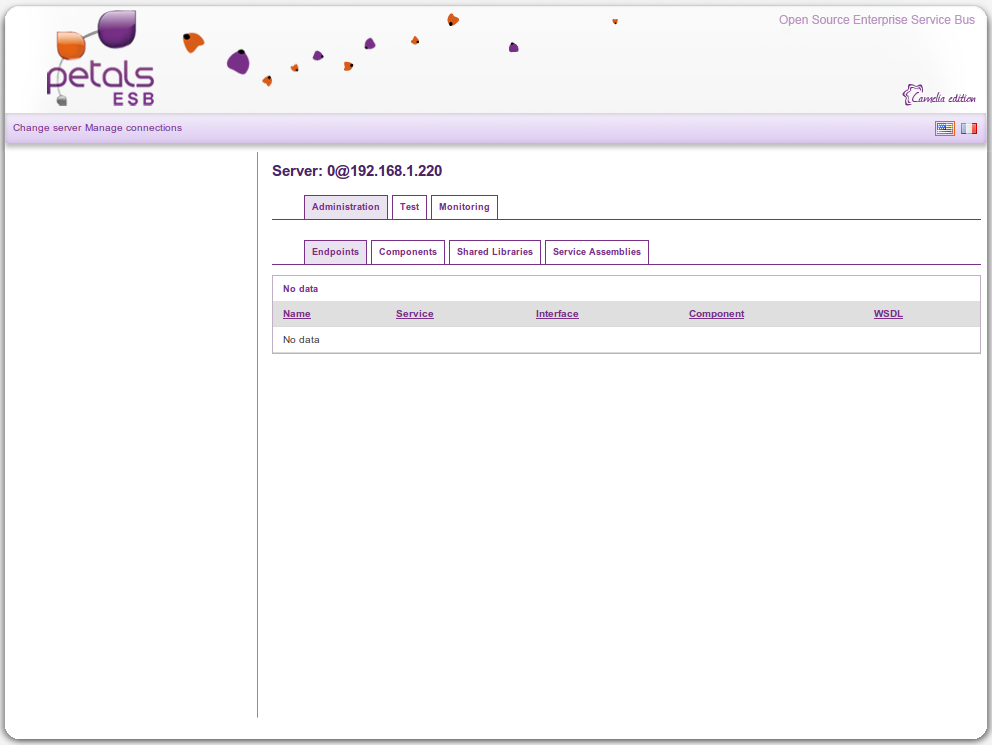Click the Camelia edition emblem
Screen dimensions: 992x745
point(939,96)
